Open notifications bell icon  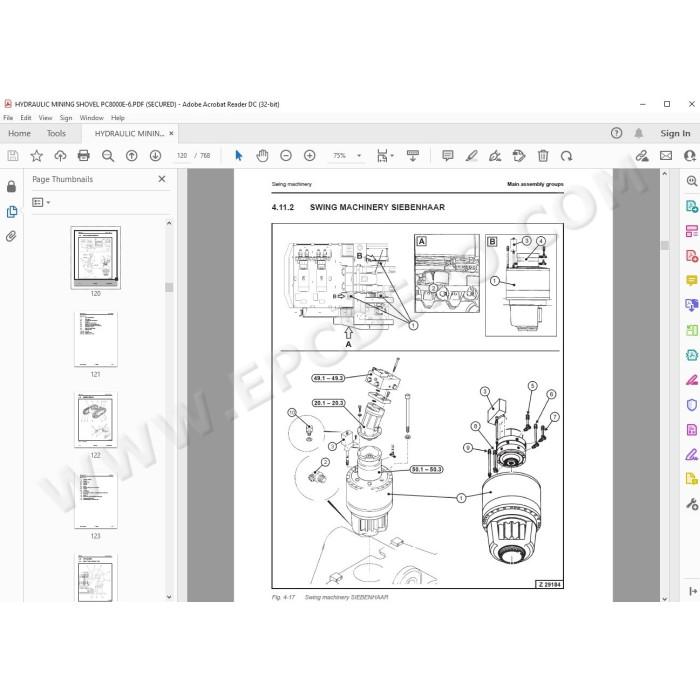click(x=639, y=133)
